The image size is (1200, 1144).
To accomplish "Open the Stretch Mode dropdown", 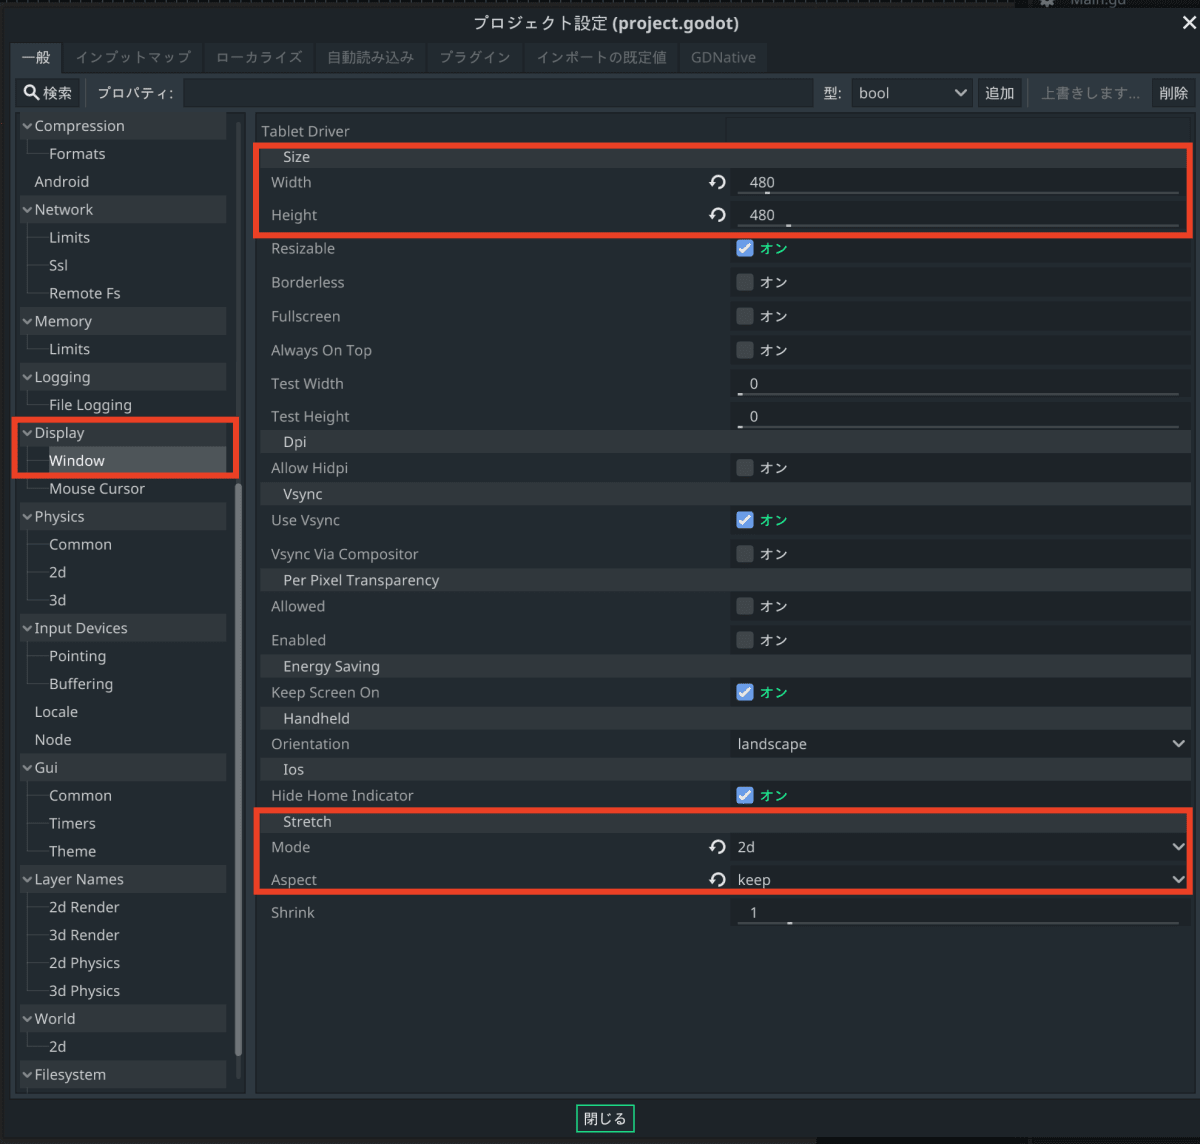I will click(x=960, y=847).
